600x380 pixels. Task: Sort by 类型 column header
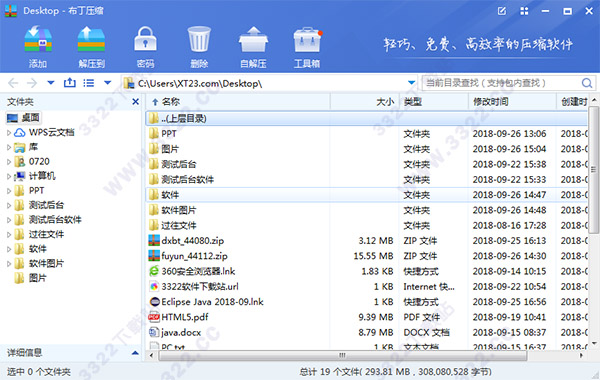[x=434, y=102]
